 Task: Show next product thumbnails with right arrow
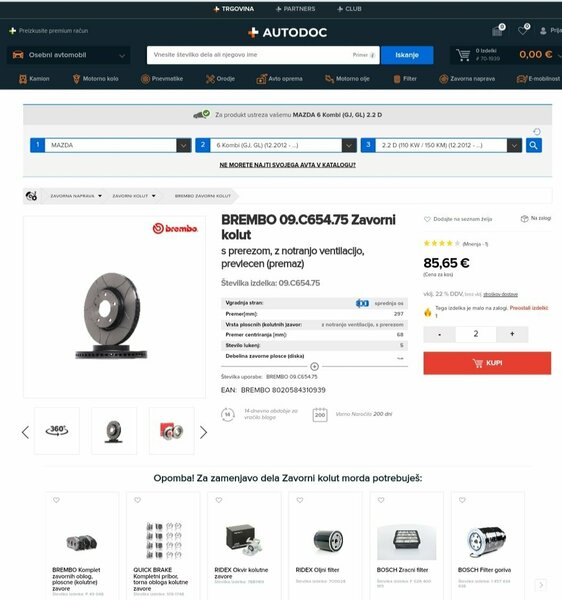point(204,432)
